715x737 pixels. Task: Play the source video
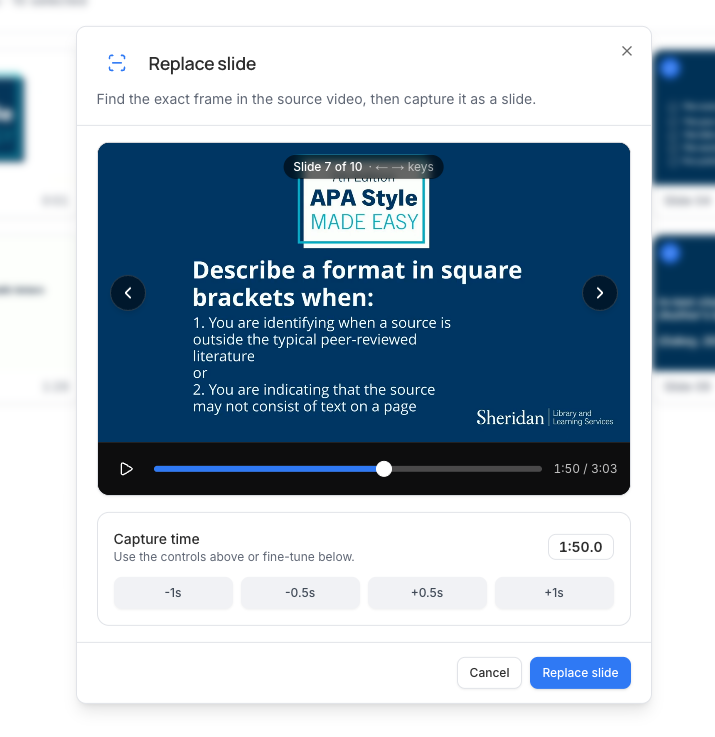[126, 469]
